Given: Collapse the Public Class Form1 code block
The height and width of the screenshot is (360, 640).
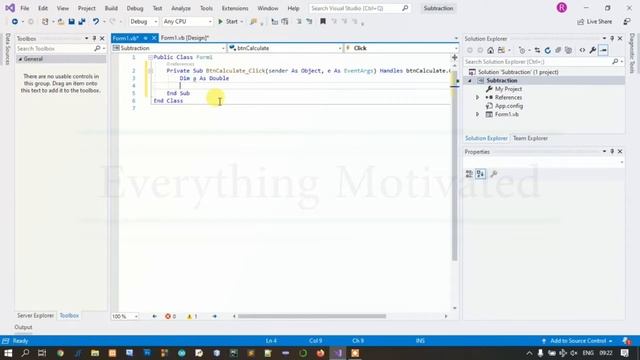Looking at the screenshot, I should click(150, 58).
